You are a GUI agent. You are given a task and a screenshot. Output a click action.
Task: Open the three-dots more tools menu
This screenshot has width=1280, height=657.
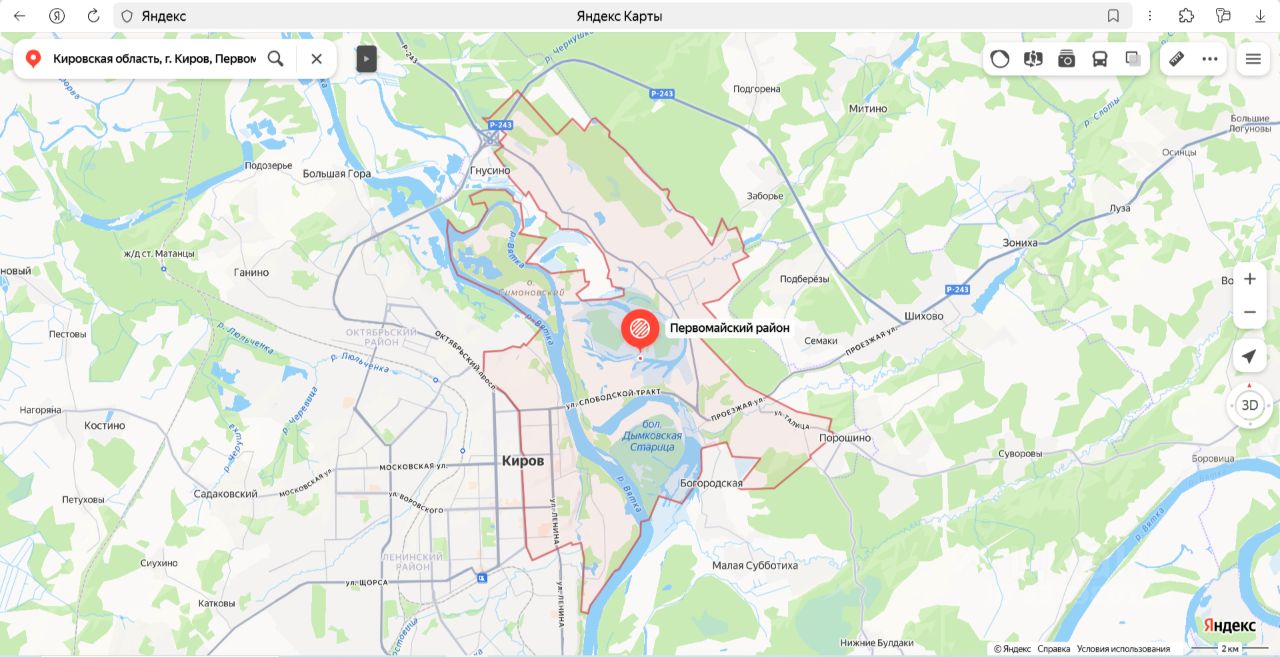click(1210, 59)
